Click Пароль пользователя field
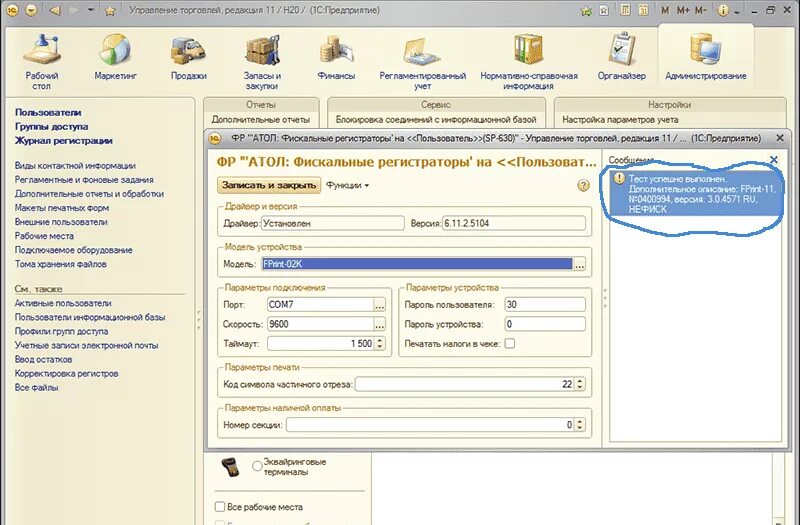This screenshot has height=525, width=800. pos(545,305)
